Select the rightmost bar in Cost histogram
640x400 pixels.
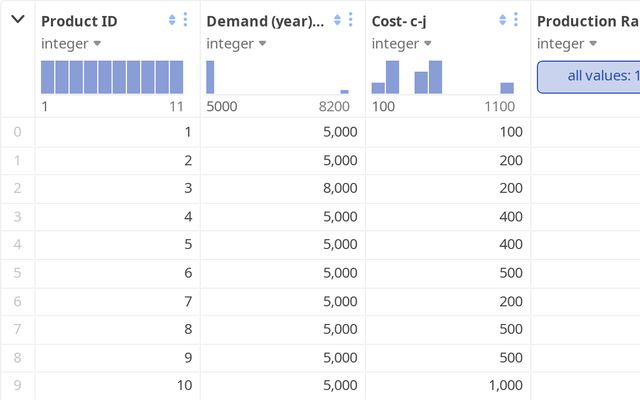tap(507, 88)
